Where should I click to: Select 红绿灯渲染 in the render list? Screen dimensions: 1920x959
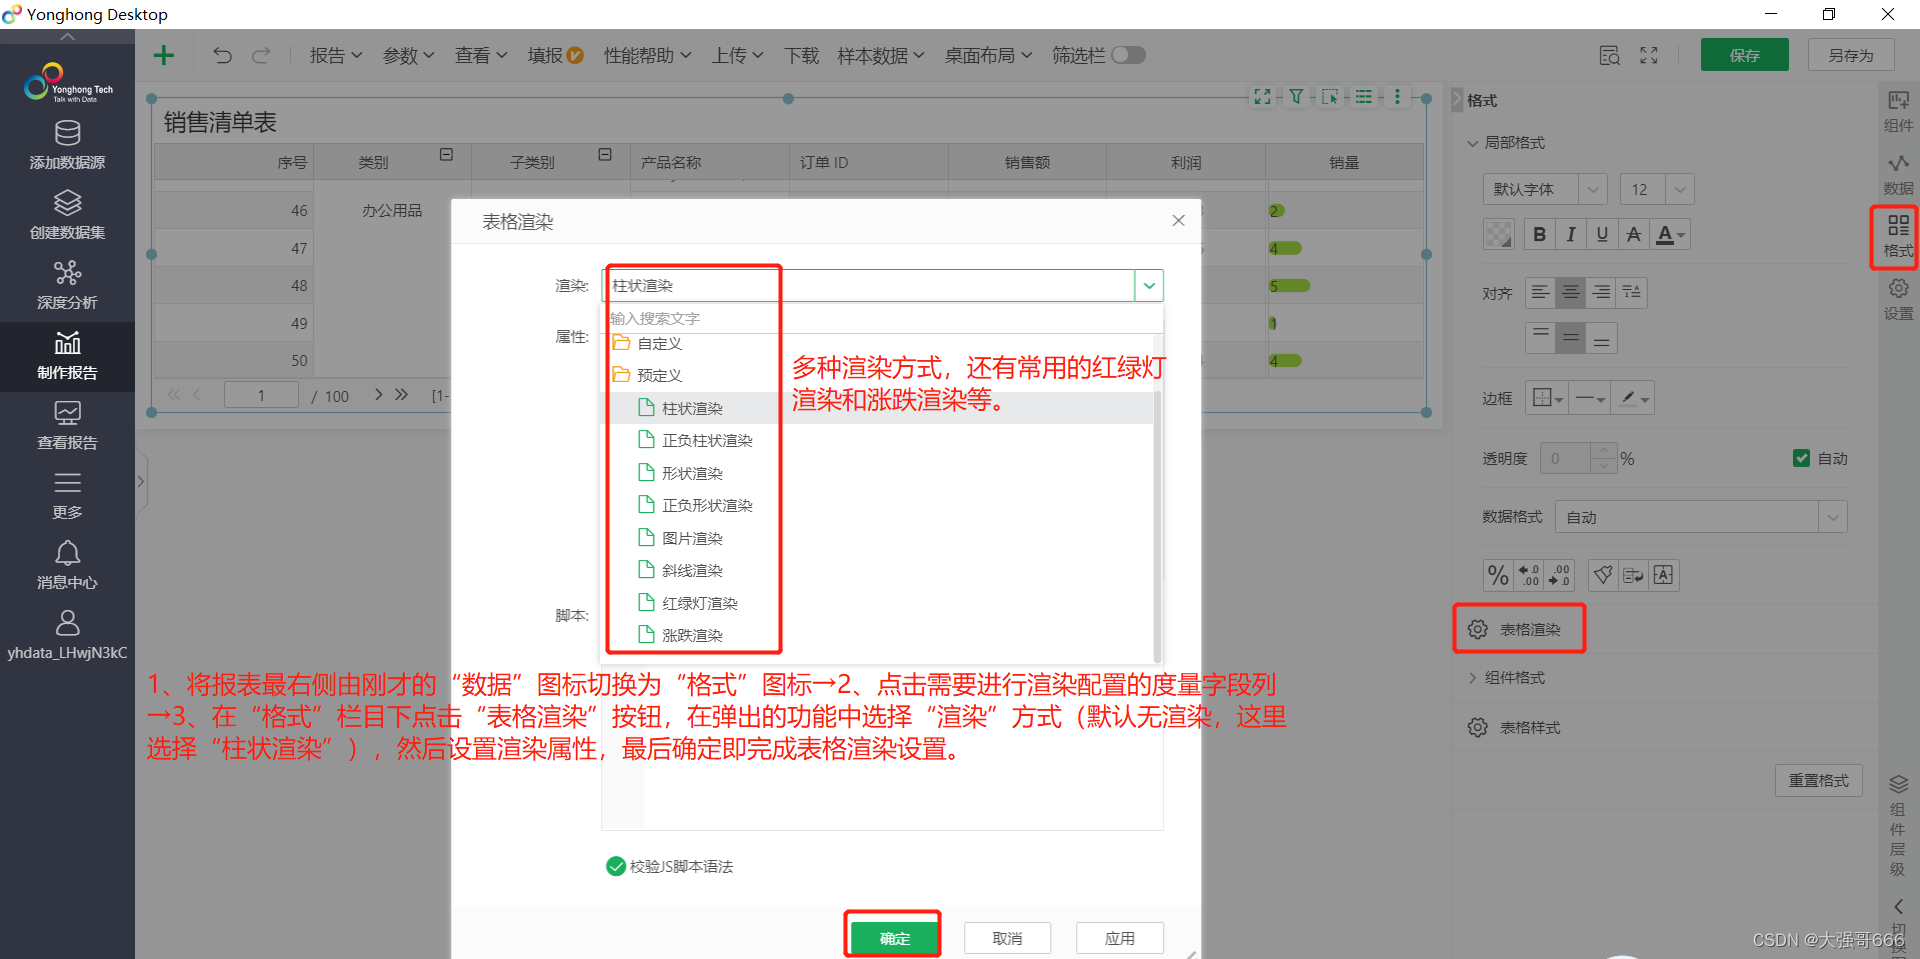pos(699,603)
